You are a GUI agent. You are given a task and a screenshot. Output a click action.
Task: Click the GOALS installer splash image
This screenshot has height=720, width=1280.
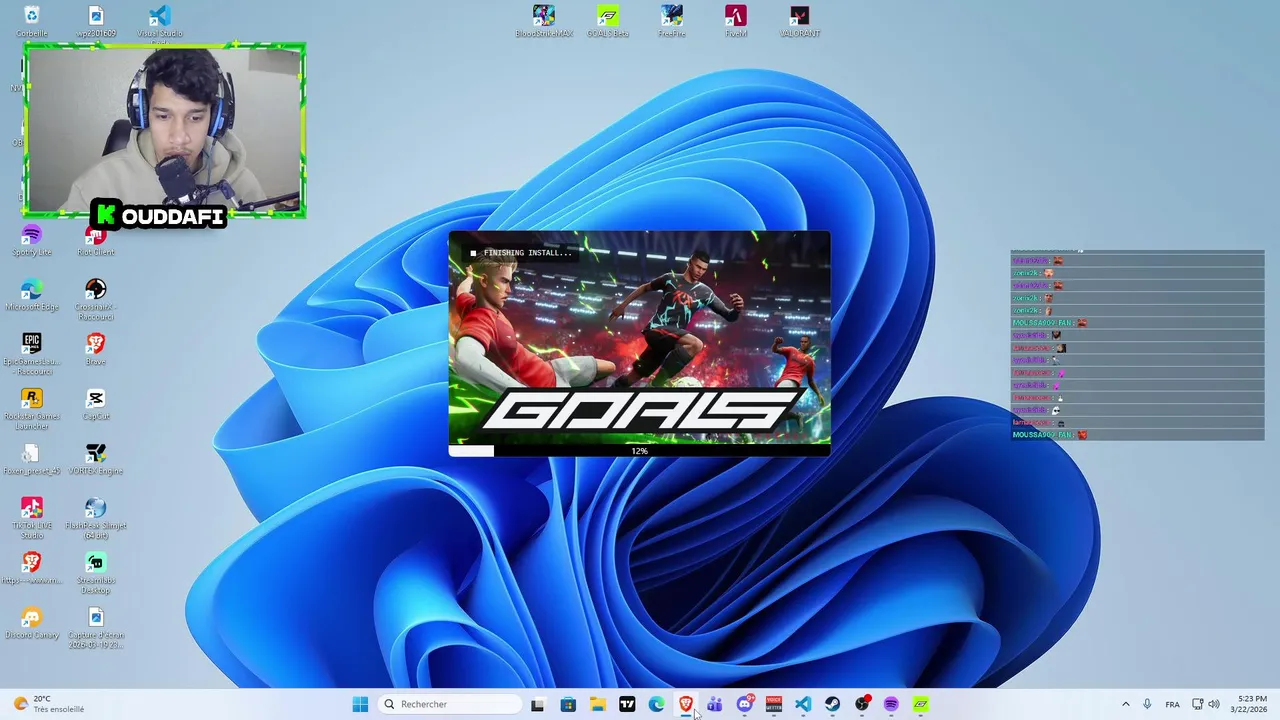tap(639, 338)
